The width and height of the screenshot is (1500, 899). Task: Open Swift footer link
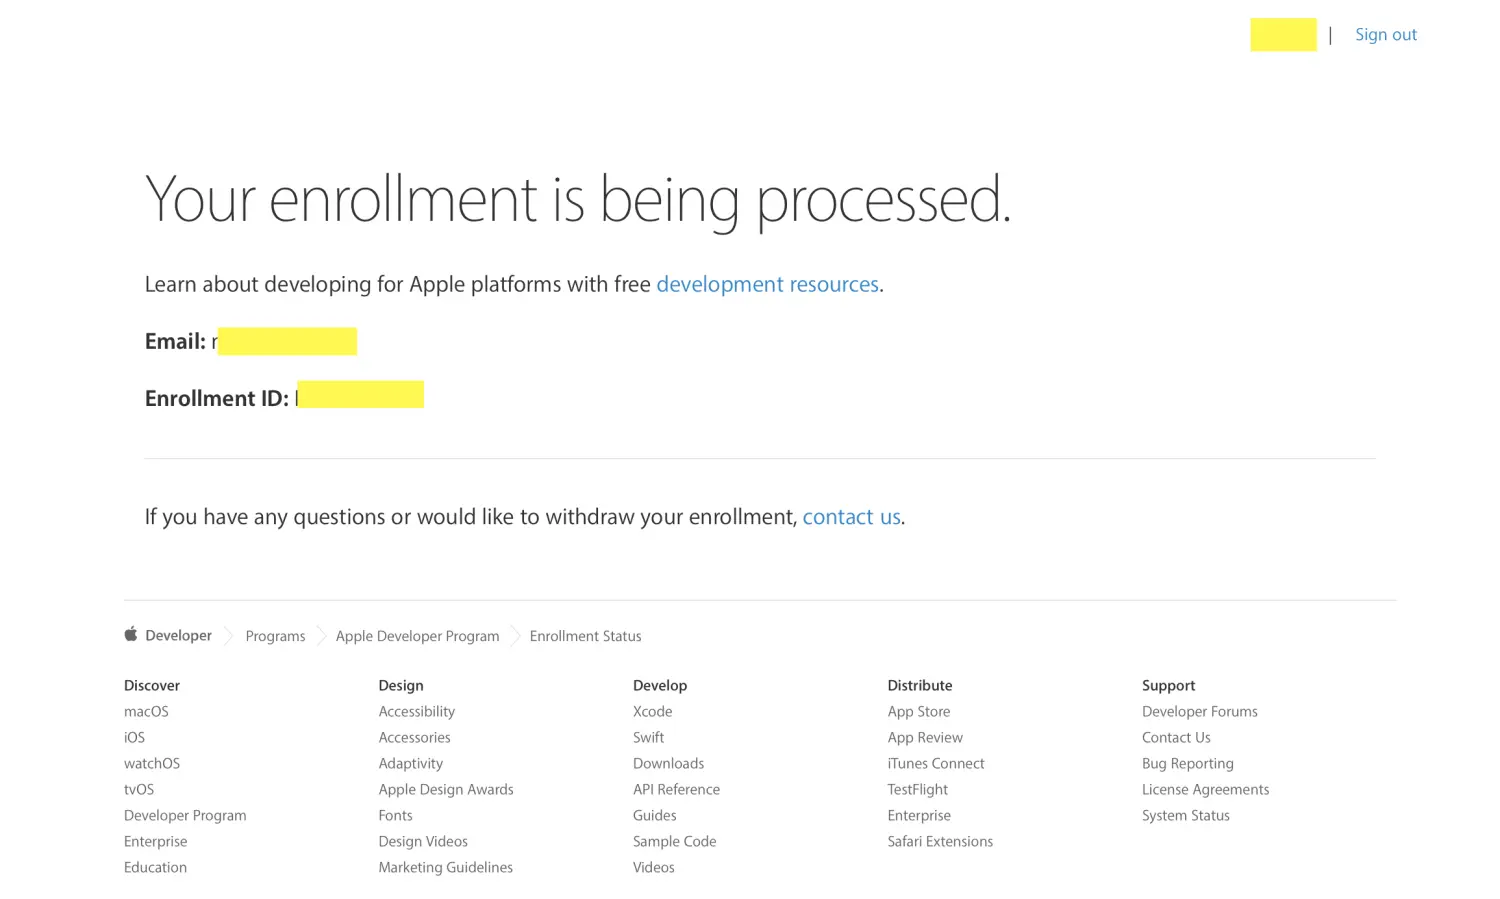648,737
